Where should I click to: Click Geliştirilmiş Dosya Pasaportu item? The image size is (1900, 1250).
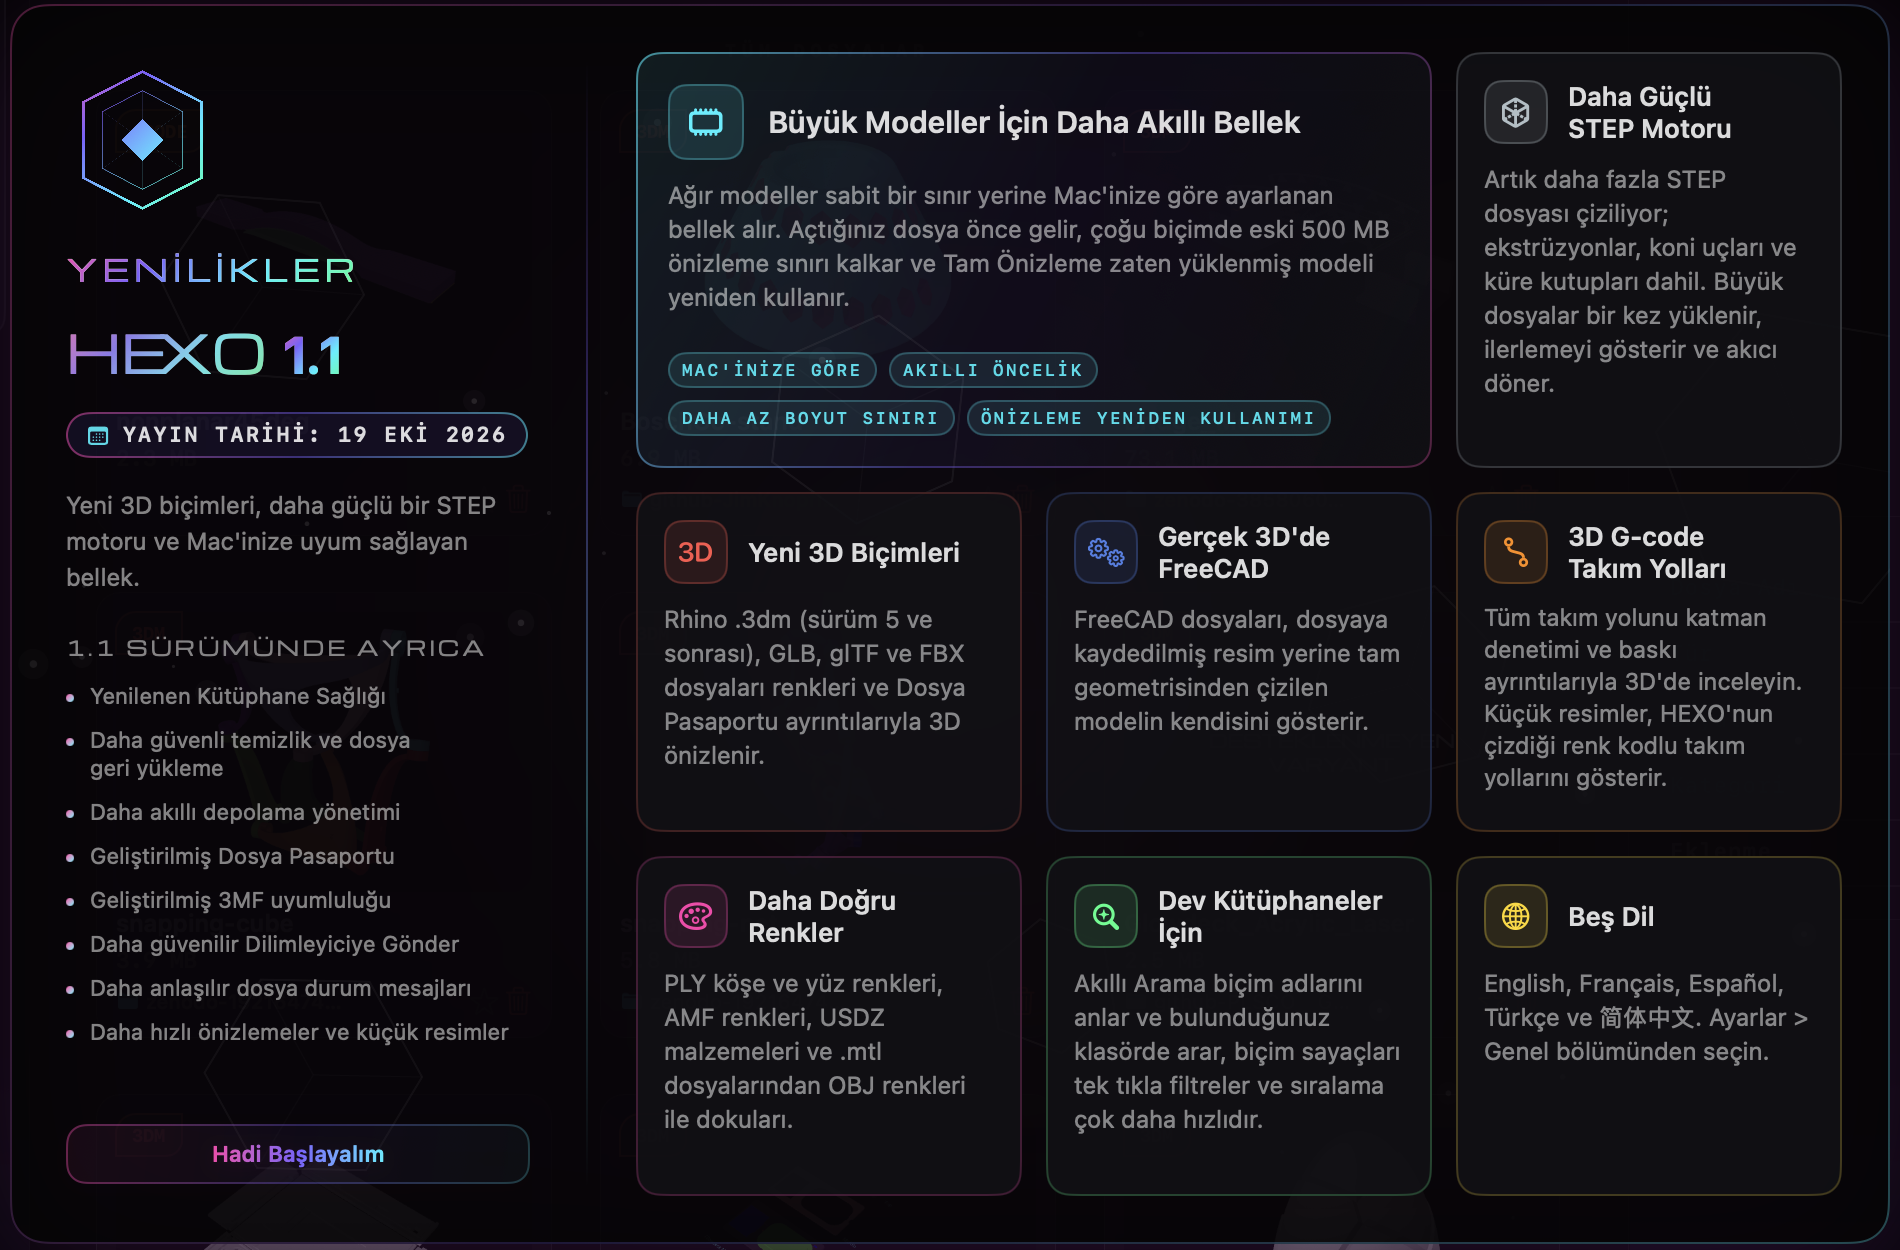242,856
